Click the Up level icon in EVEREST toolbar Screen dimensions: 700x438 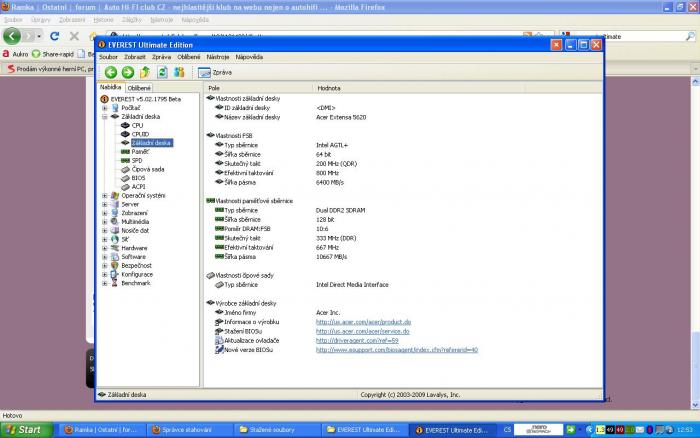tap(145, 72)
